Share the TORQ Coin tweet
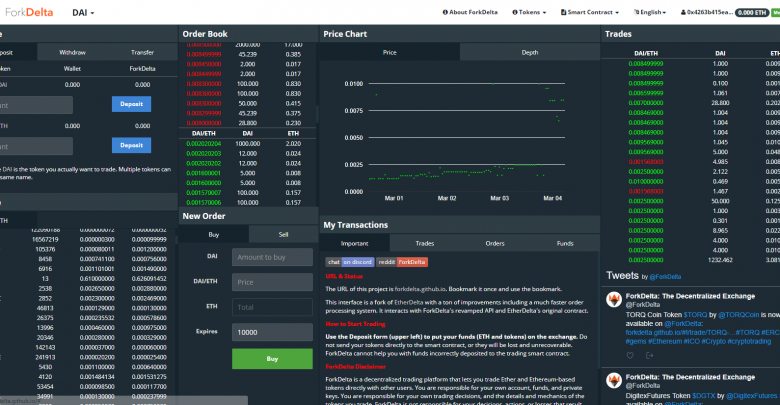 tap(649, 355)
